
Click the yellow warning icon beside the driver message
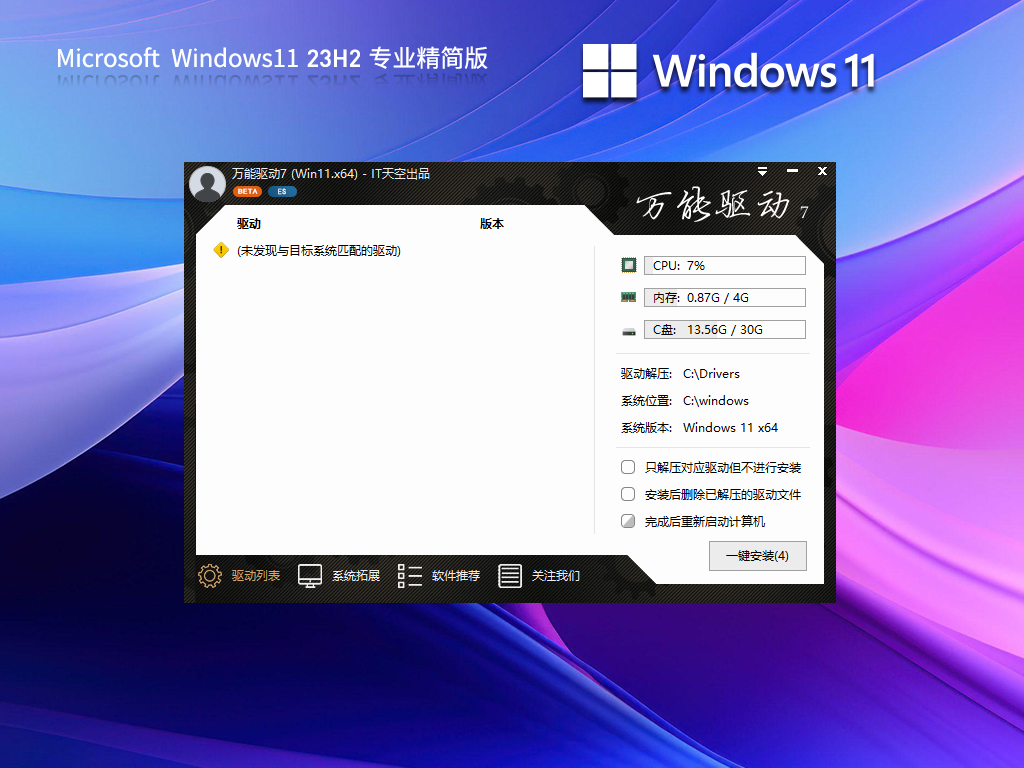click(219, 252)
